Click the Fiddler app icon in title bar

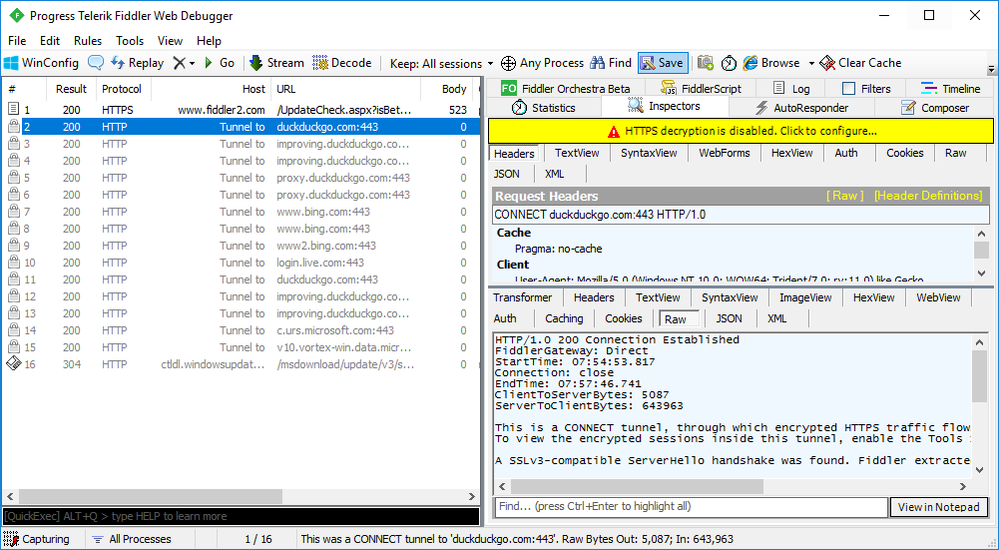15,15
